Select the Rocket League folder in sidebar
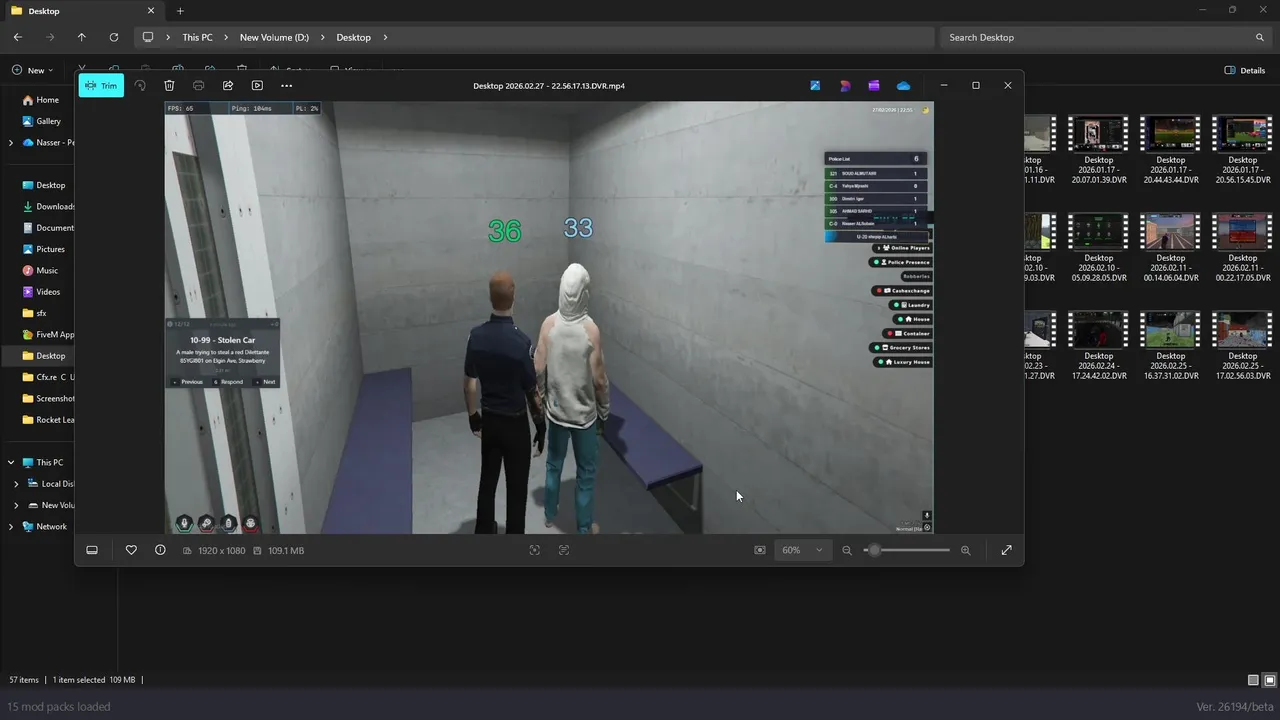 click(48, 420)
